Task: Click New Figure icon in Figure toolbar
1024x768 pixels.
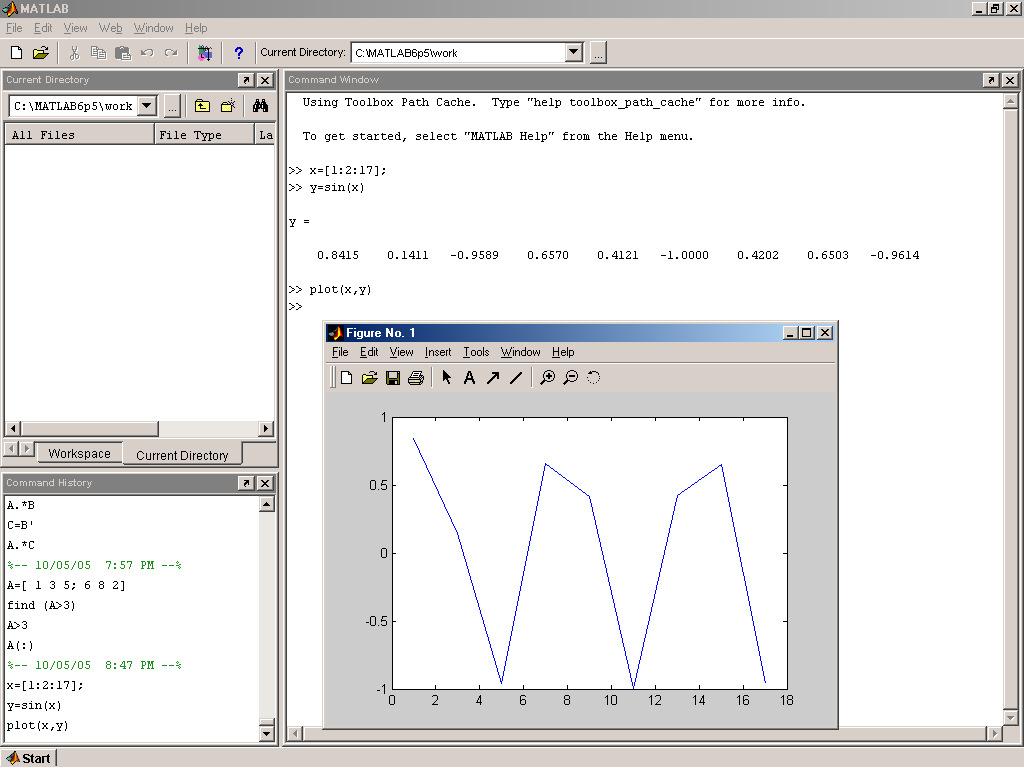Action: click(x=347, y=377)
